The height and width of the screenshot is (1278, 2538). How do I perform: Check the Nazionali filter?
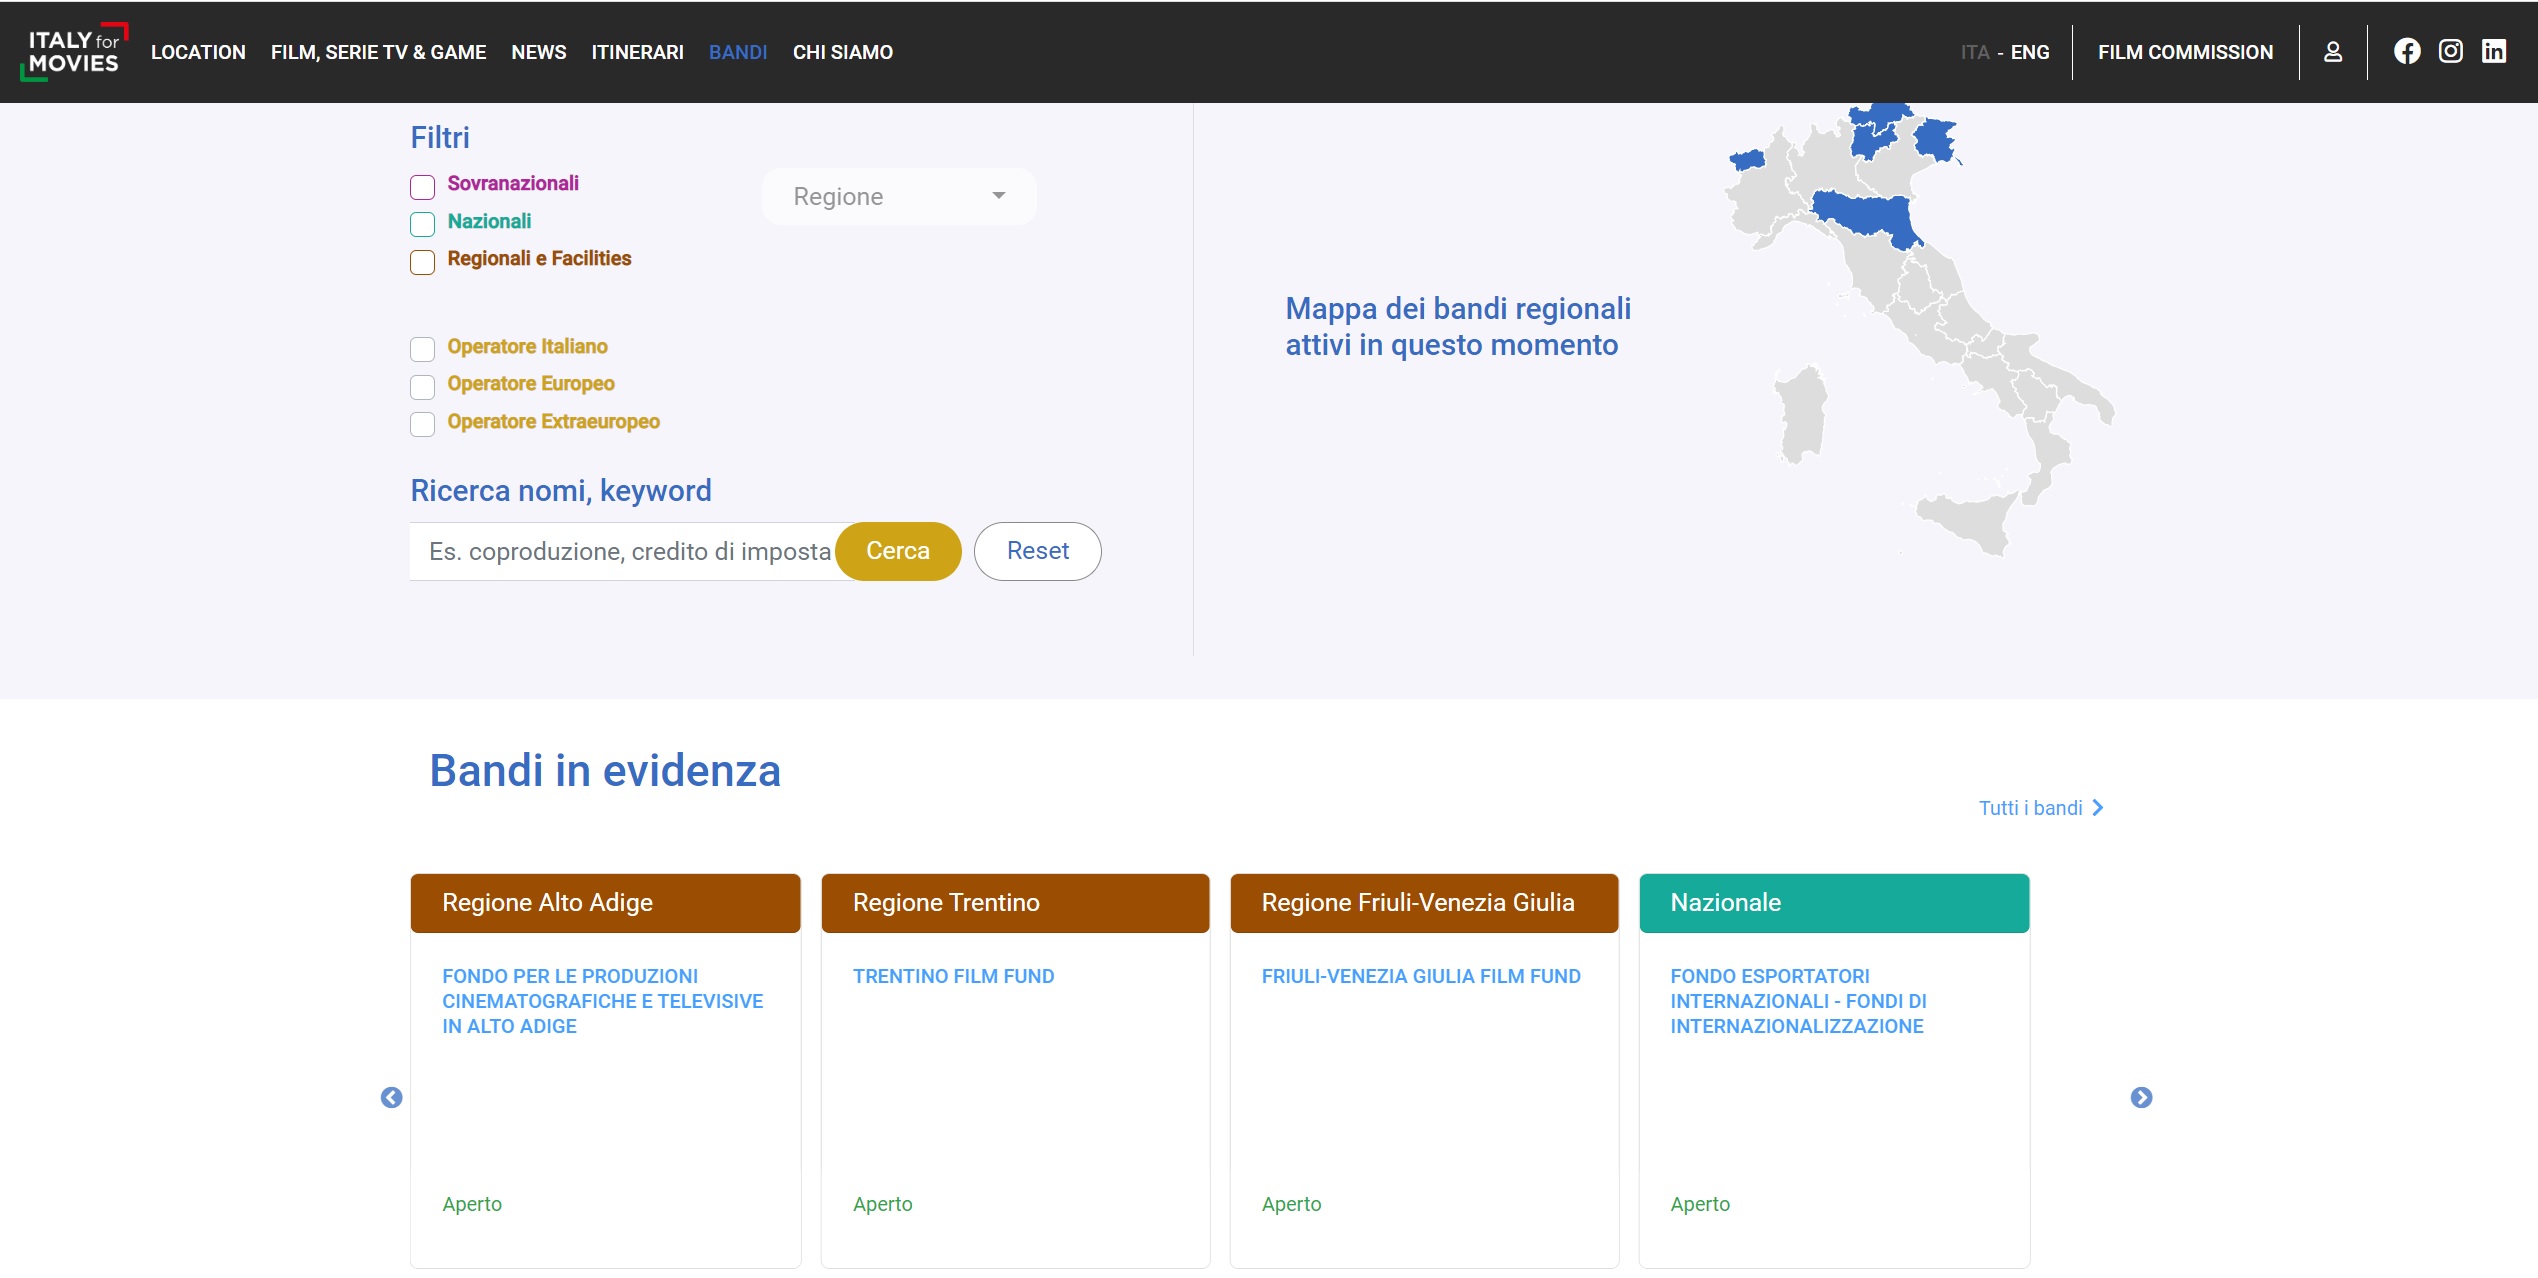(x=422, y=224)
